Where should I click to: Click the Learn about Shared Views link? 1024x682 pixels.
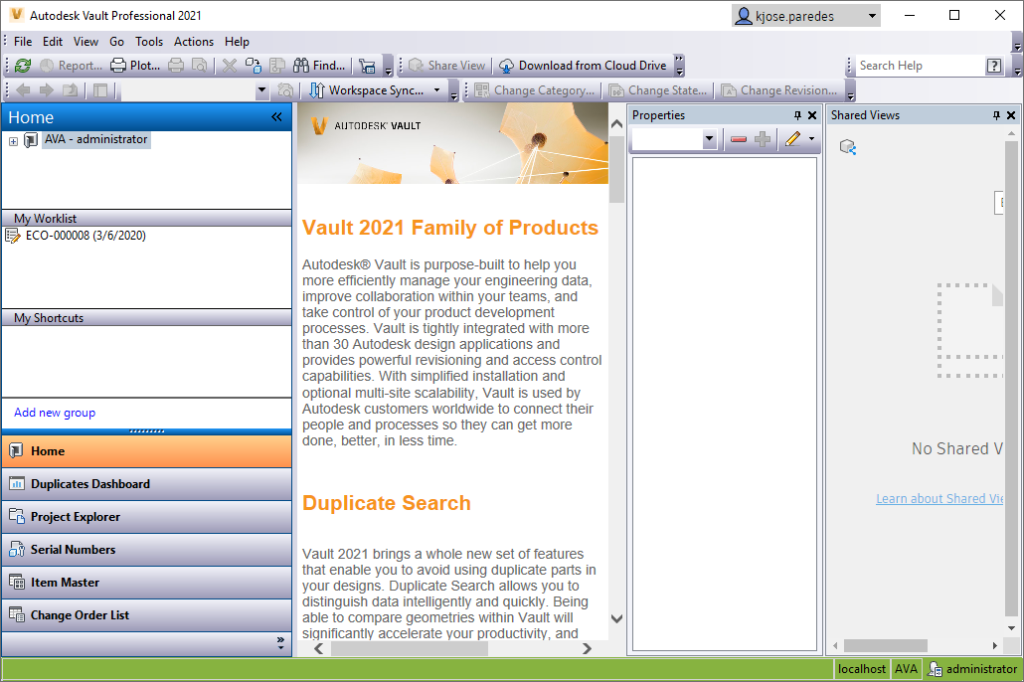tap(938, 498)
